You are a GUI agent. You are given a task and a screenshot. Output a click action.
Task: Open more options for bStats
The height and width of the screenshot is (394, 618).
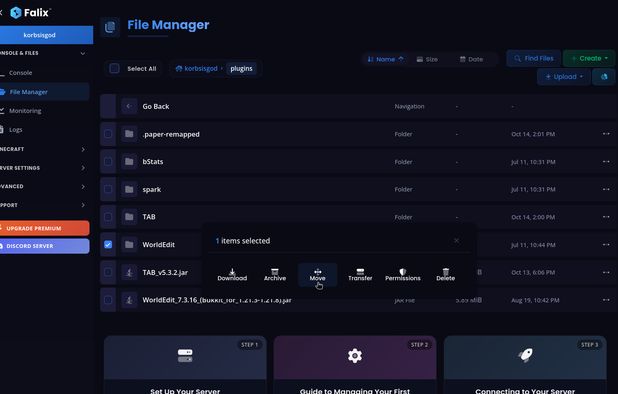pyautogui.click(x=606, y=162)
